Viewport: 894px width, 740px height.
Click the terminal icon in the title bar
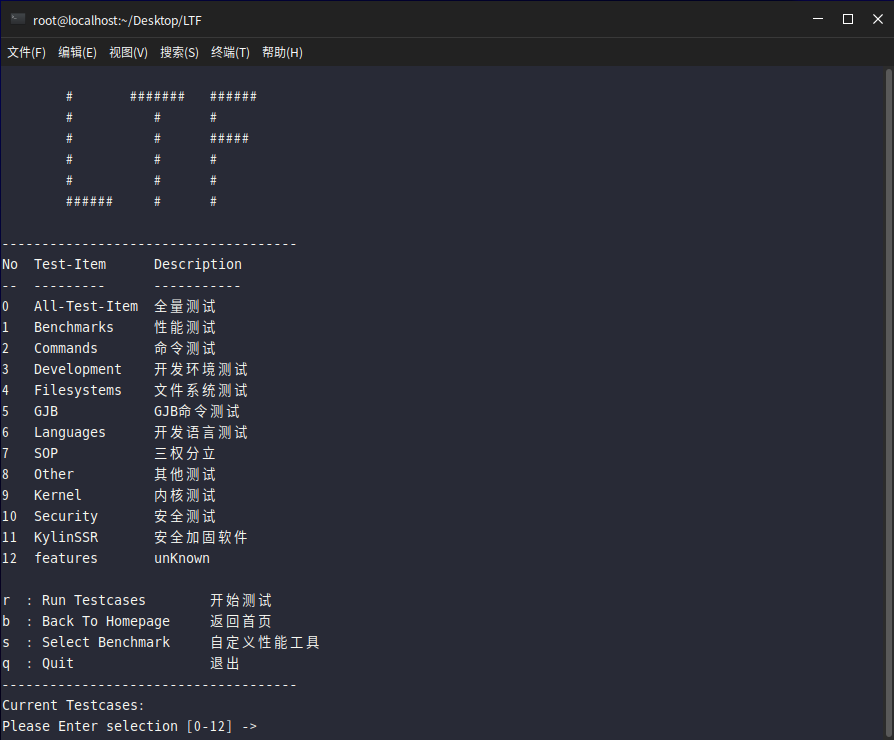pyautogui.click(x=17, y=19)
